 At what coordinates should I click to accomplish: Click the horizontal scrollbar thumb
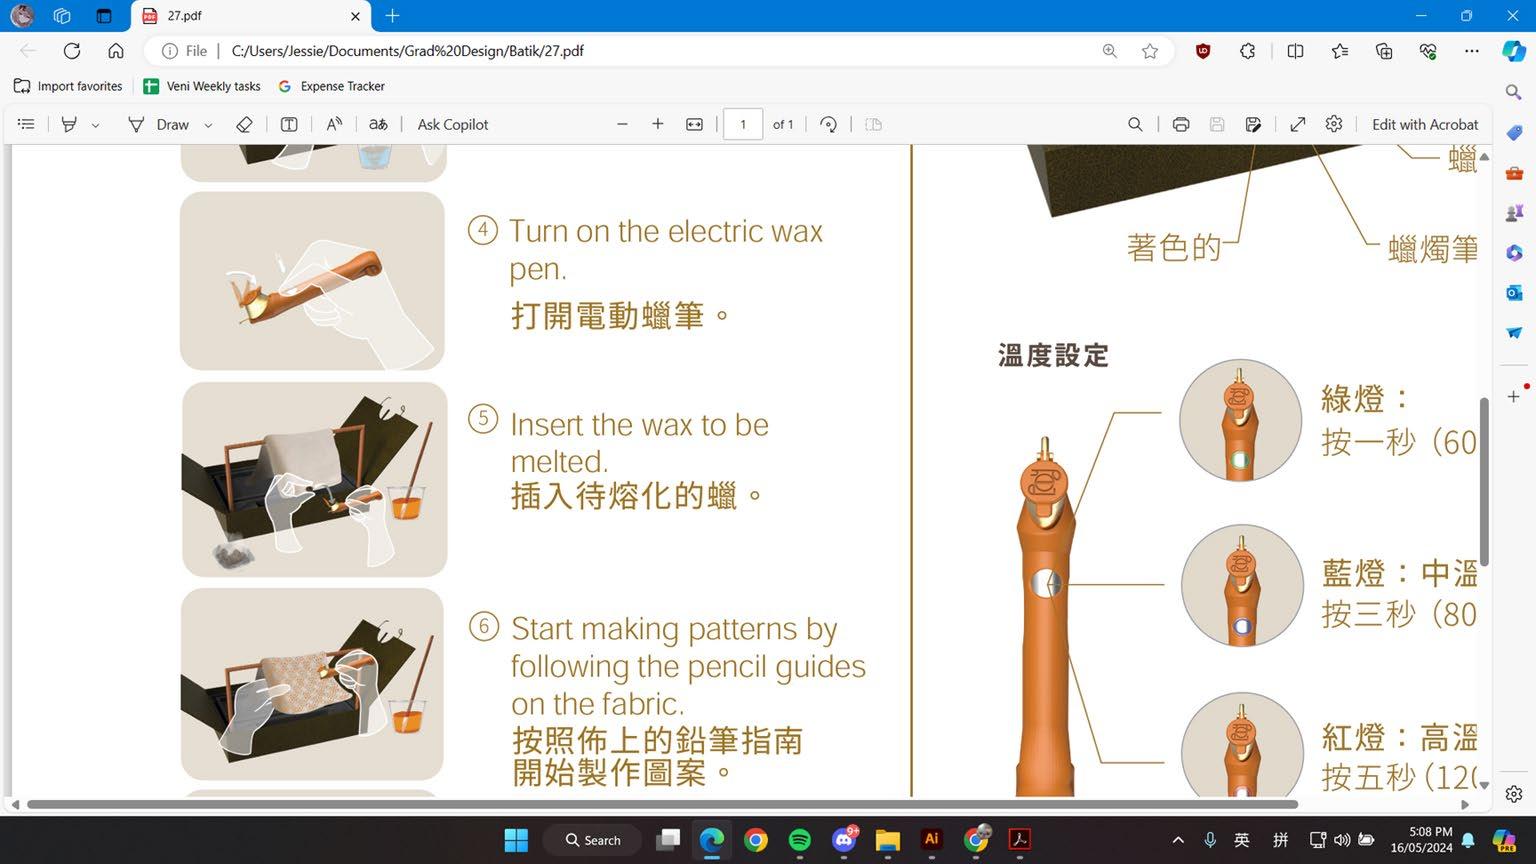pos(662,804)
